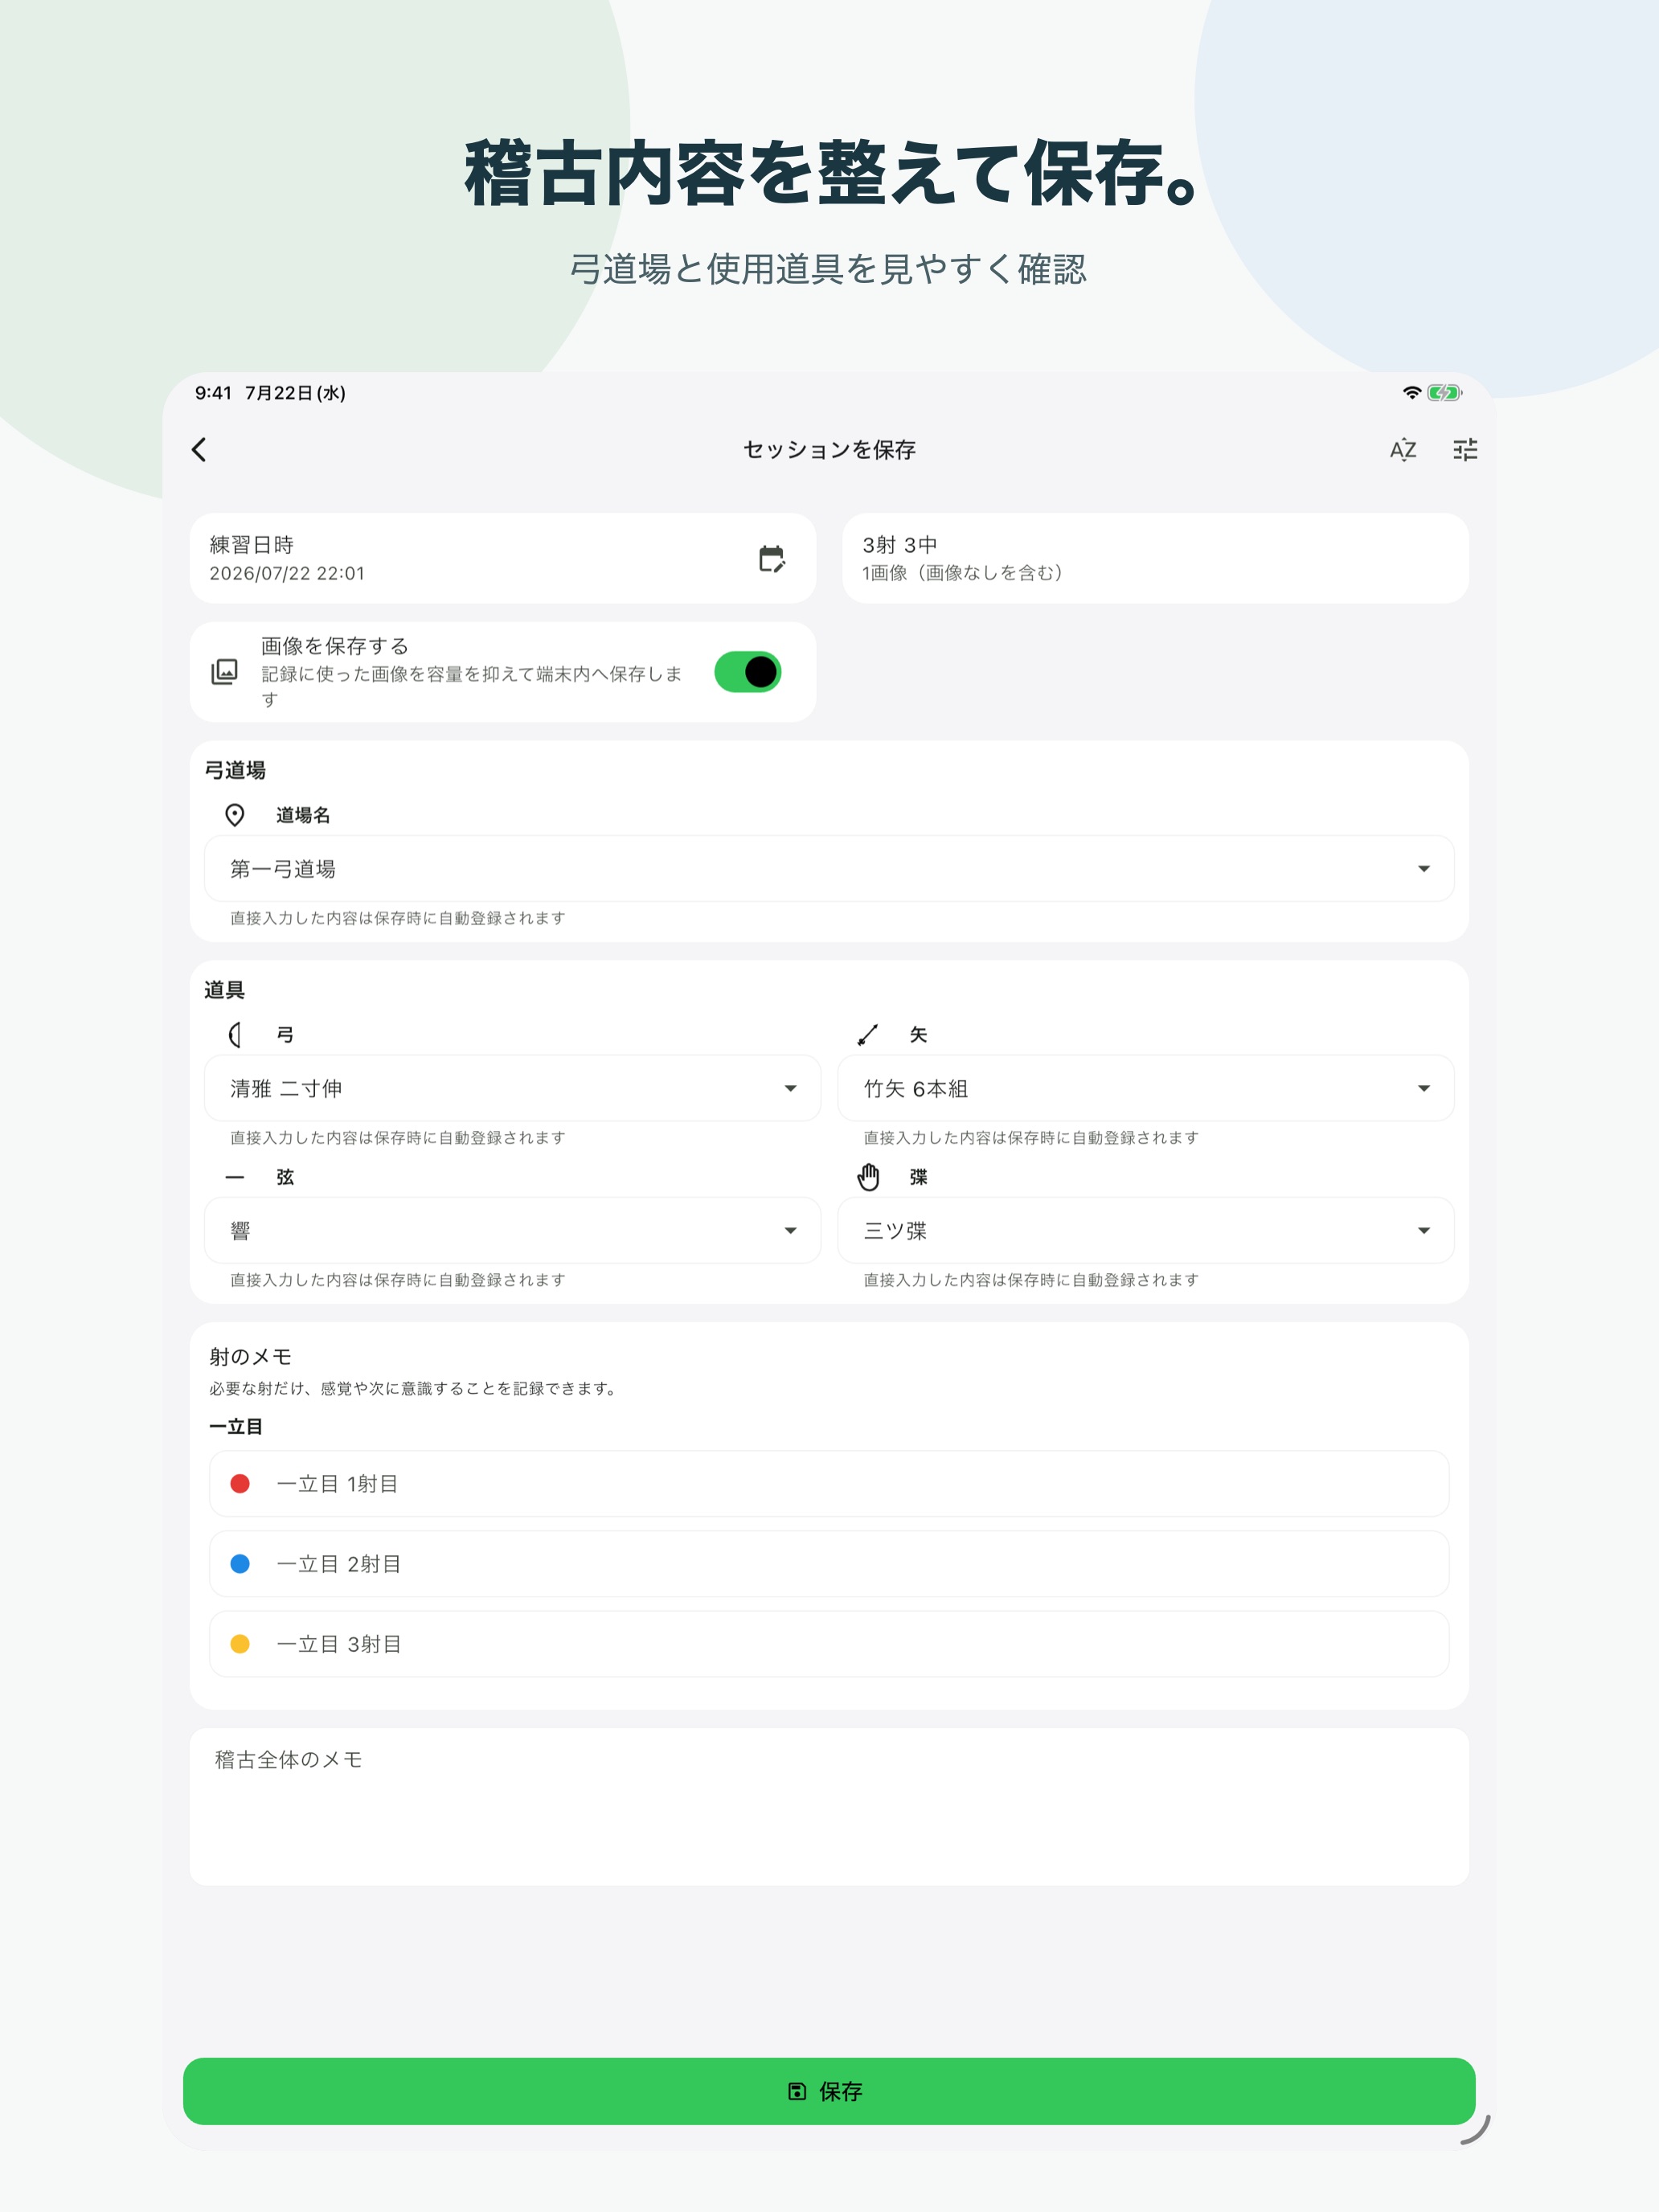Screen dimensions: 1659x2212
Task: Tap the 記録に使った画像 description text
Action: click(x=471, y=686)
